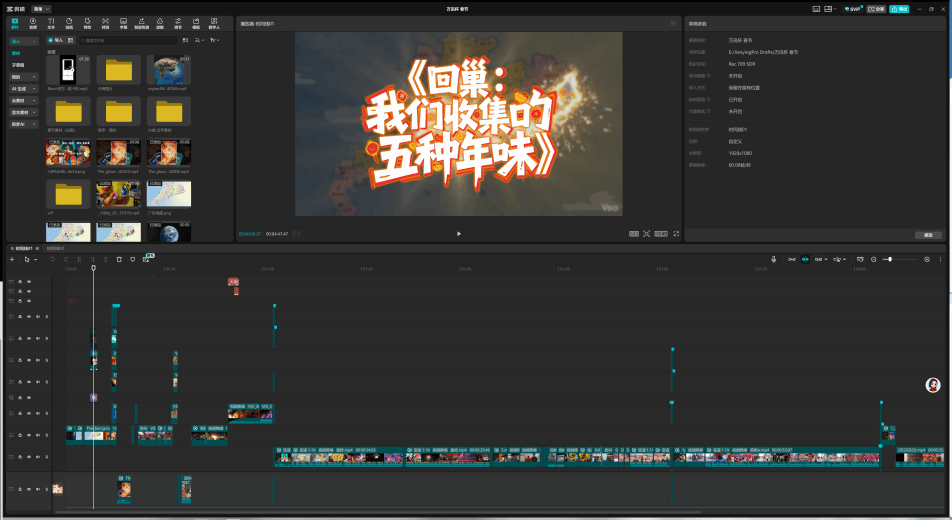Toggle eye visibility on the top text track
This screenshot has height=520, width=952.
(29, 282)
